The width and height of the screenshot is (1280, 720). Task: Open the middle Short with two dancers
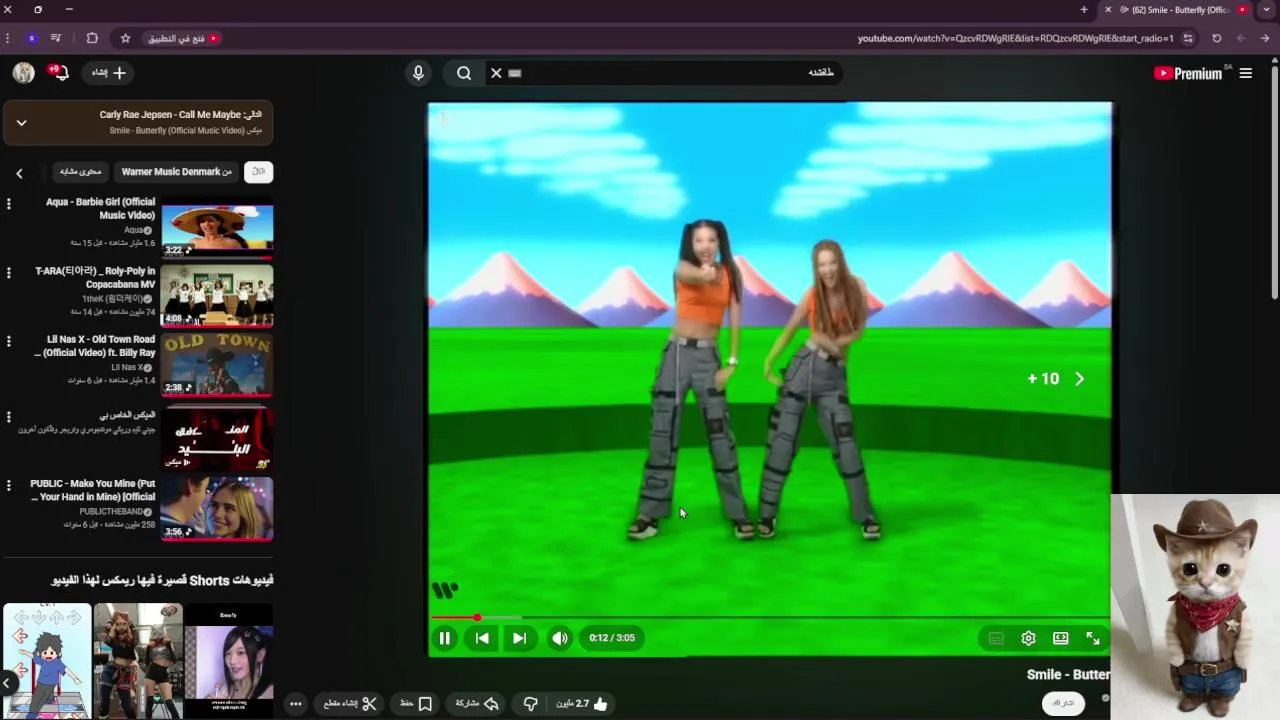(x=138, y=660)
